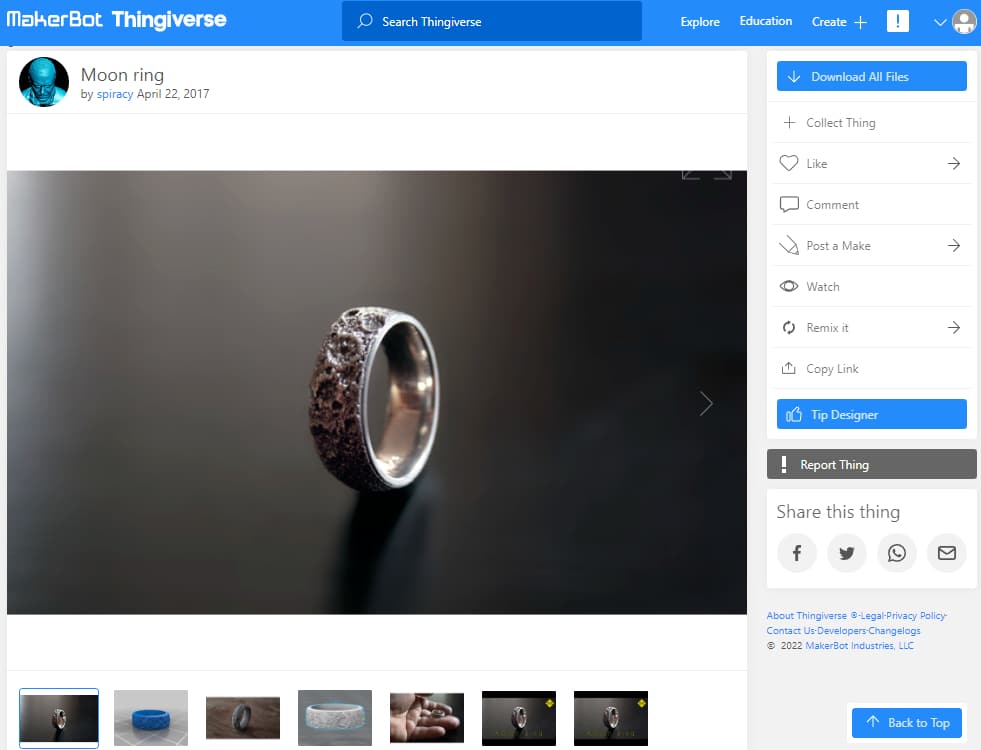This screenshot has height=750, width=981.
Task: Open the exclamation notifications icon in header
Action: (898, 21)
